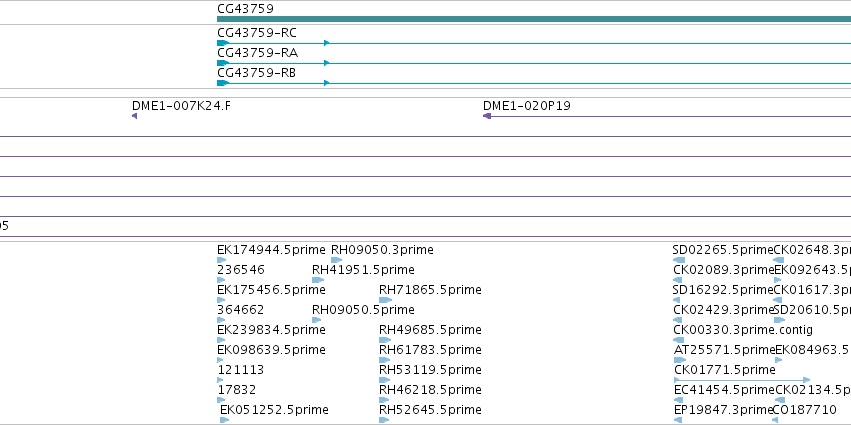Click the 236546 EST label
Image resolution: width=851 pixels, height=425 pixels.
pyautogui.click(x=240, y=270)
